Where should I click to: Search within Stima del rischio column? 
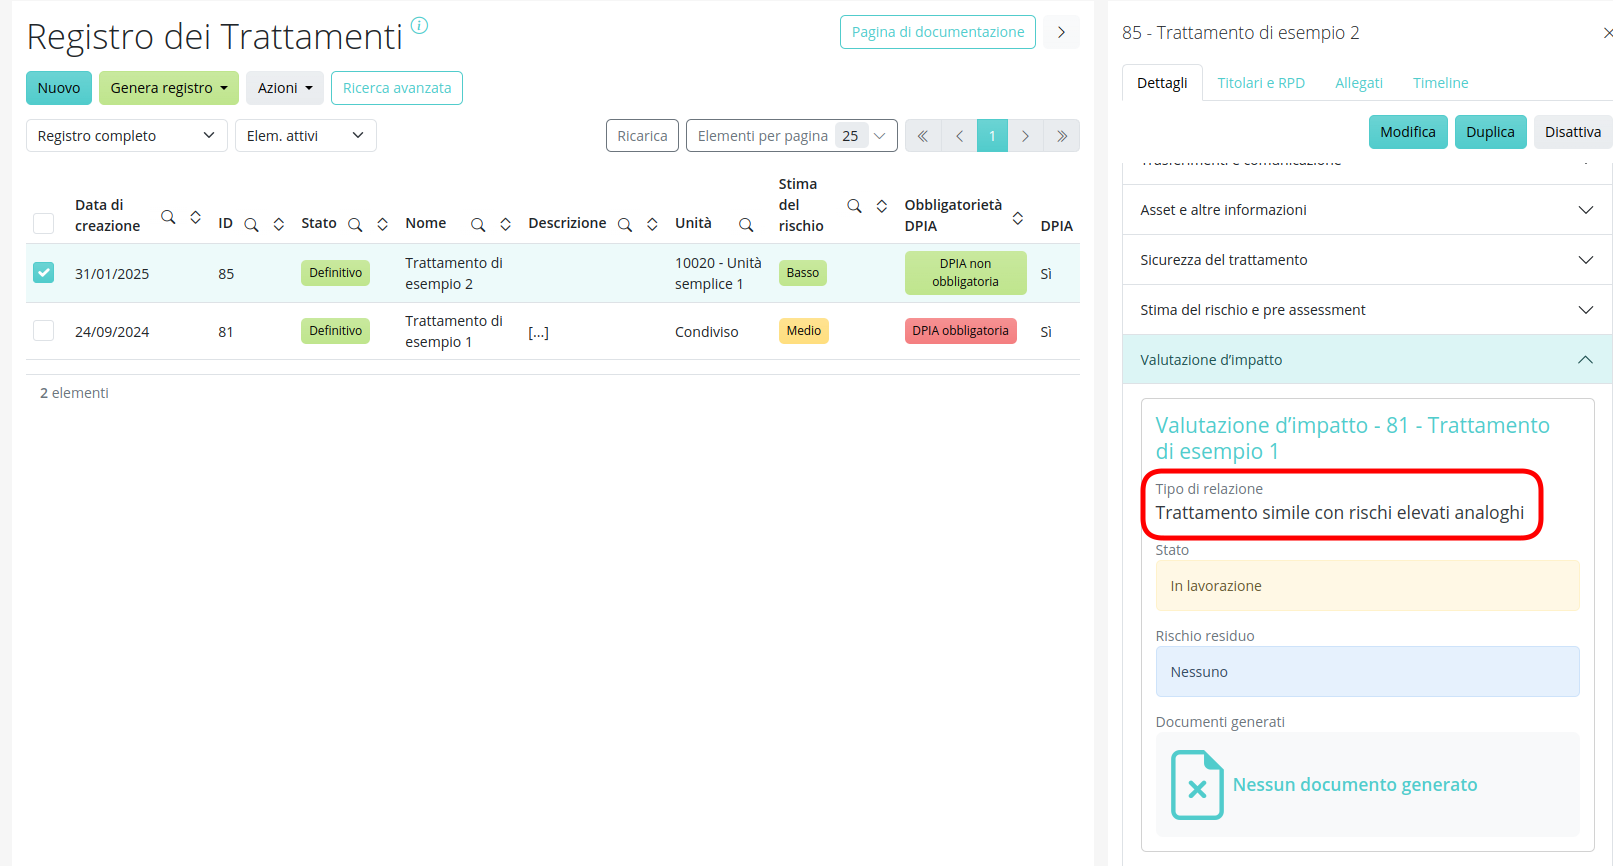point(854,205)
